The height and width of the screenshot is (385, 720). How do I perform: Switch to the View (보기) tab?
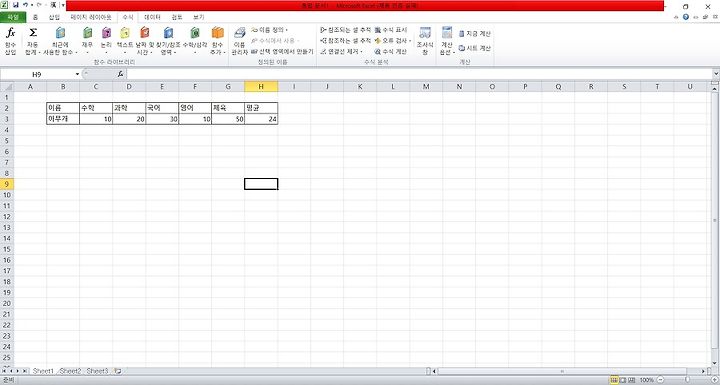click(198, 17)
